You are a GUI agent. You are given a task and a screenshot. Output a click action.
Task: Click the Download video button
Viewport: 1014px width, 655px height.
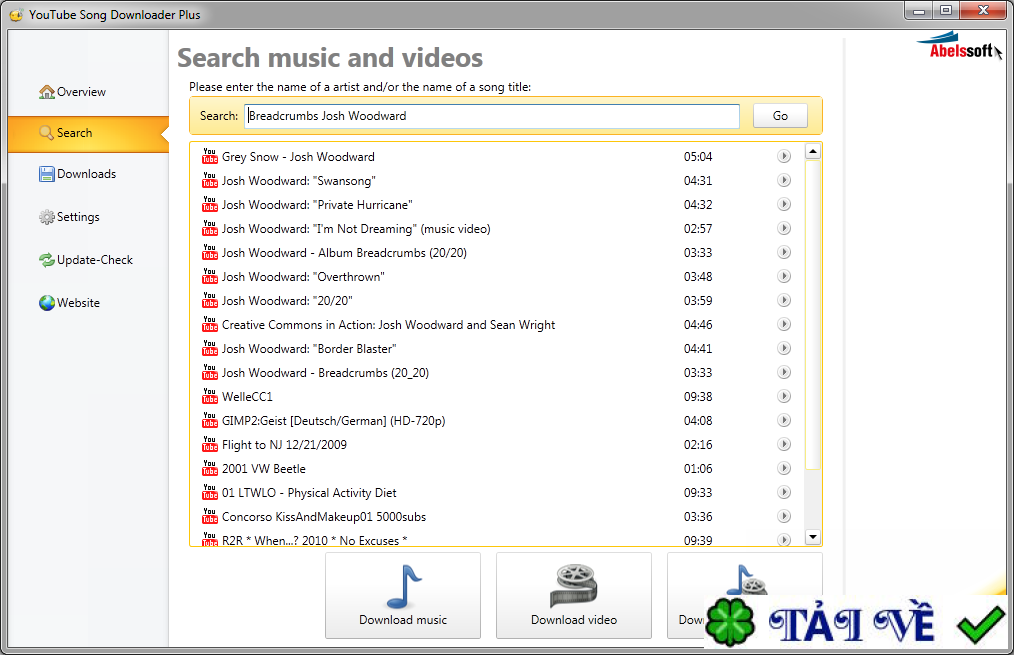click(x=573, y=595)
